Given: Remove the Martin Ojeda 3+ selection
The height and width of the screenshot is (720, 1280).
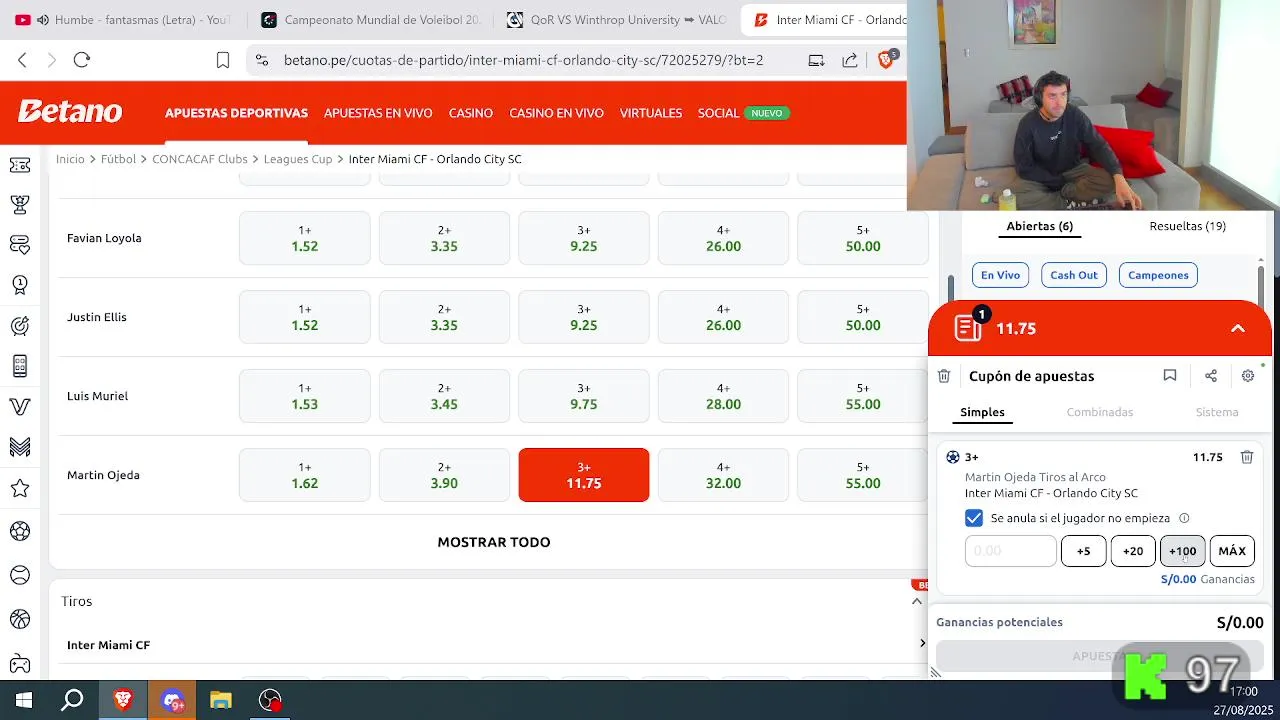Looking at the screenshot, I should [1247, 457].
